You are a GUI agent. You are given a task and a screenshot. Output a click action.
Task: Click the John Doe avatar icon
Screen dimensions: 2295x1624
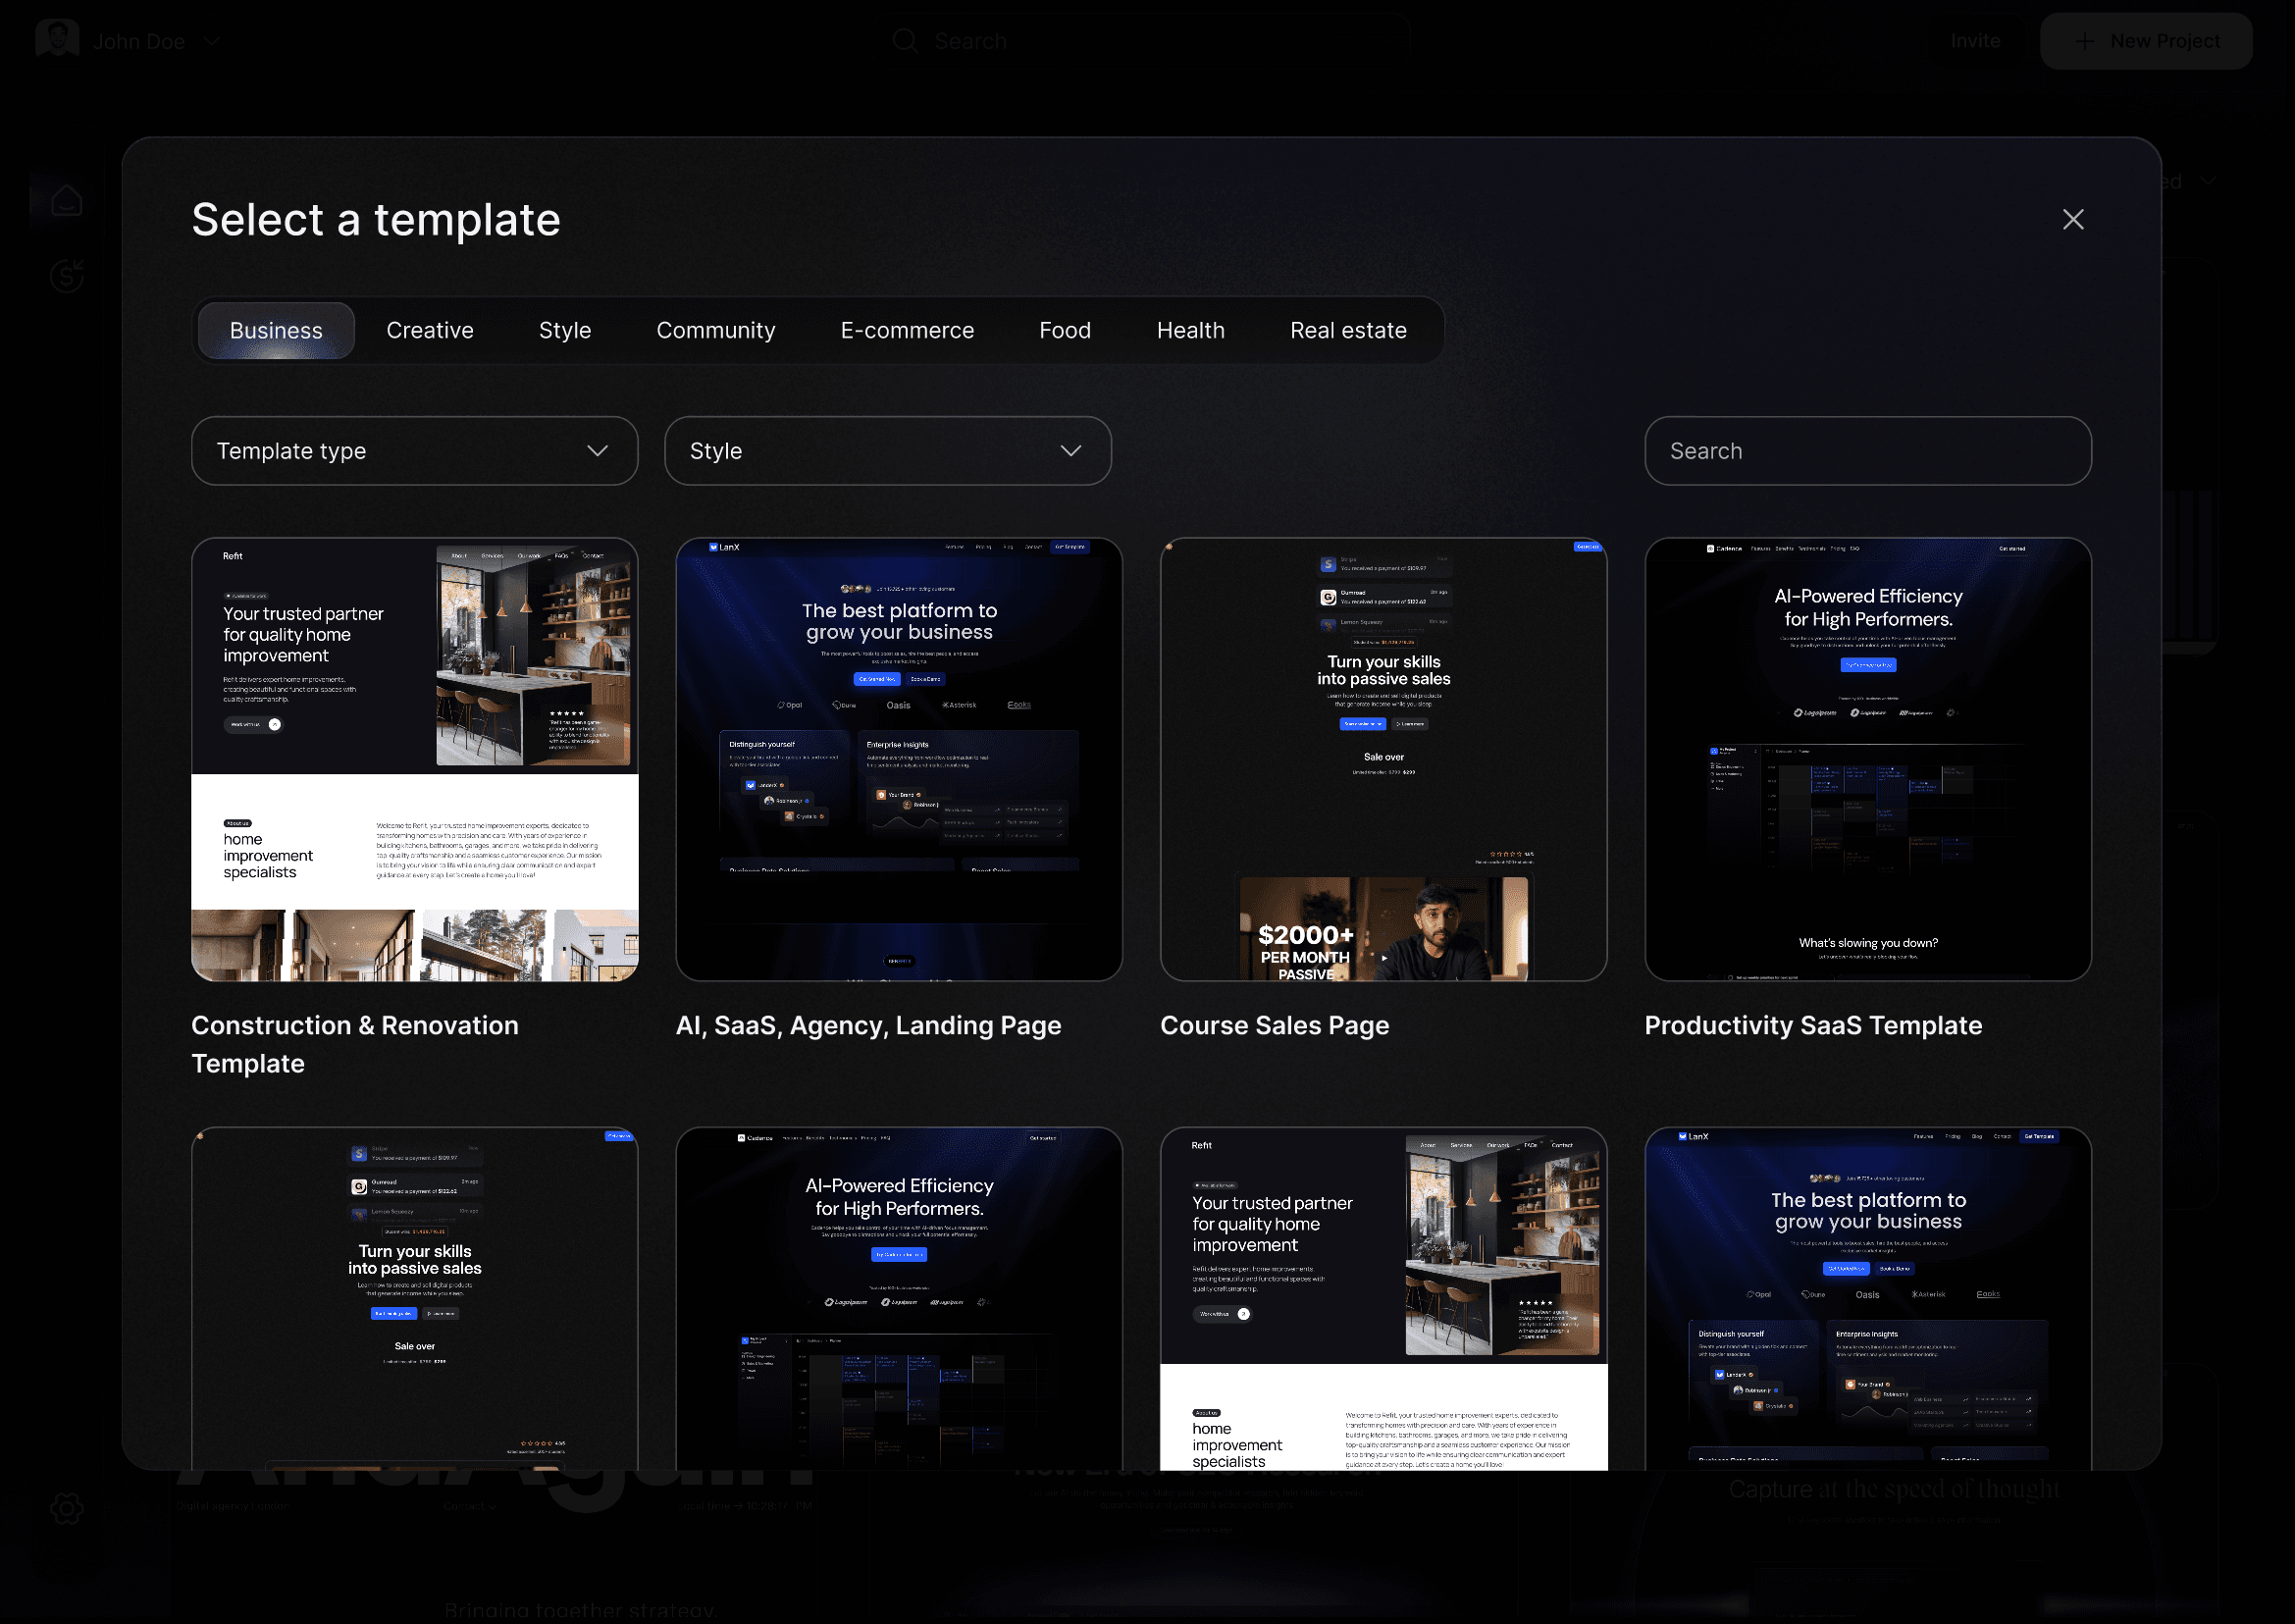tap(57, 39)
